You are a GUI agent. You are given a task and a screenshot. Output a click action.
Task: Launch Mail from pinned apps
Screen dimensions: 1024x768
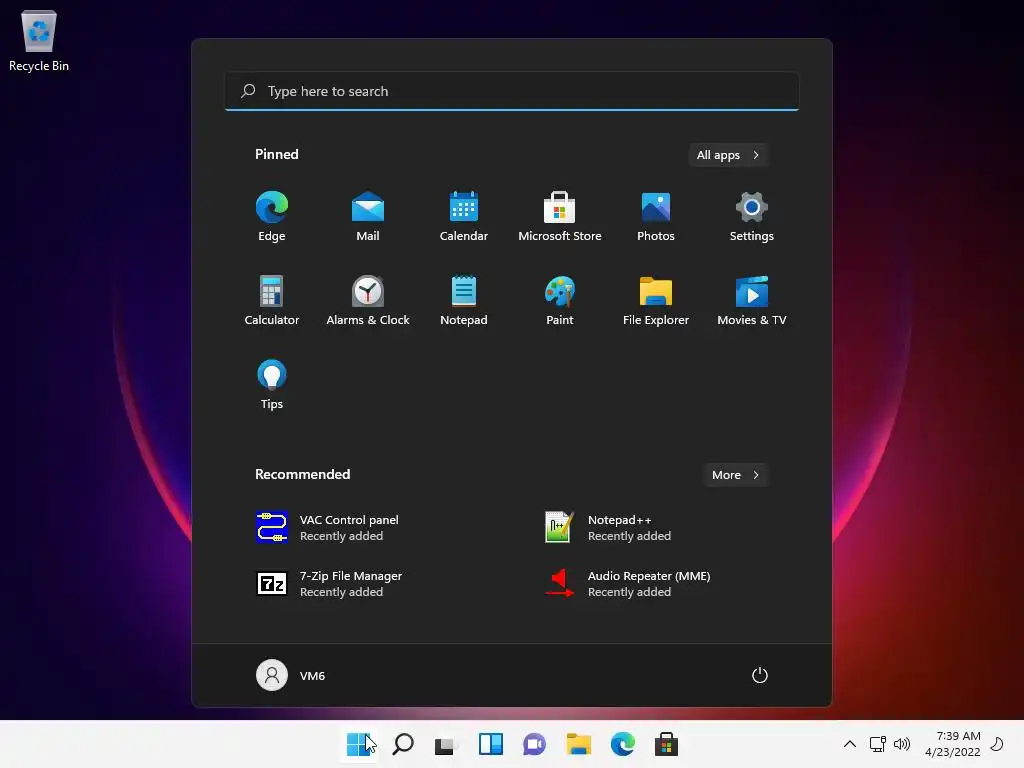pyautogui.click(x=368, y=216)
